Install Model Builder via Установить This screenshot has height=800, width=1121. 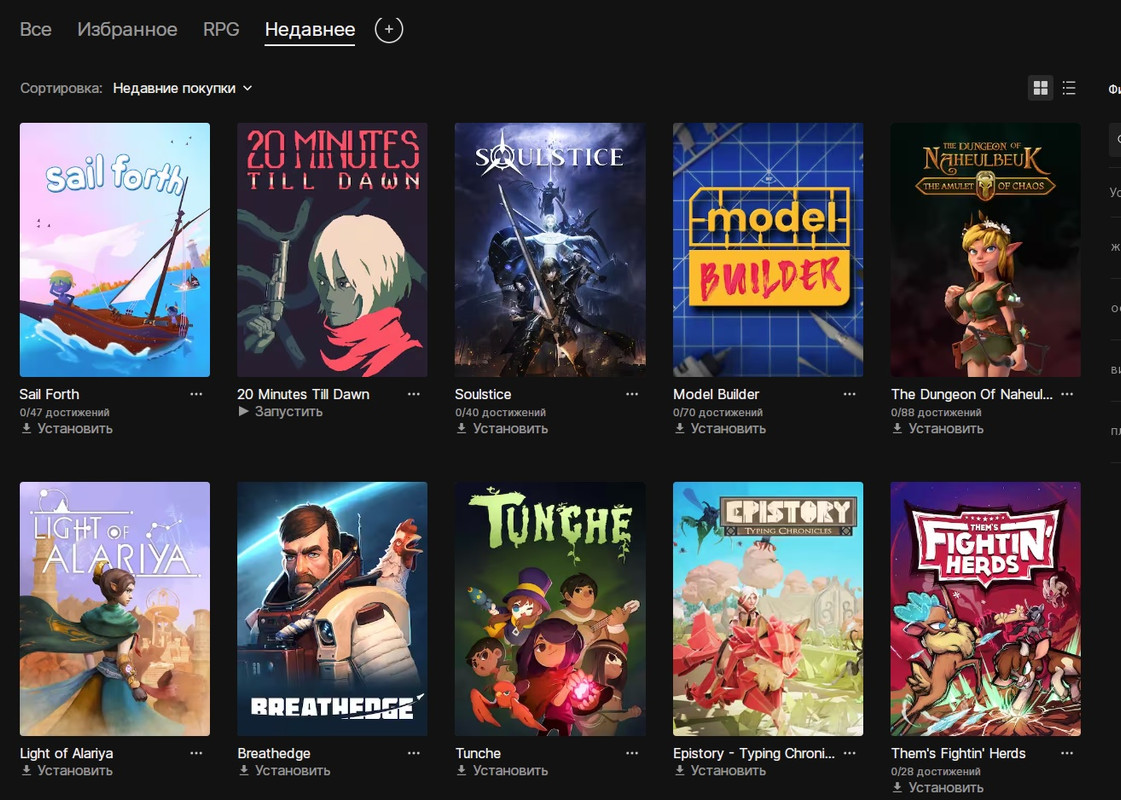(720, 428)
